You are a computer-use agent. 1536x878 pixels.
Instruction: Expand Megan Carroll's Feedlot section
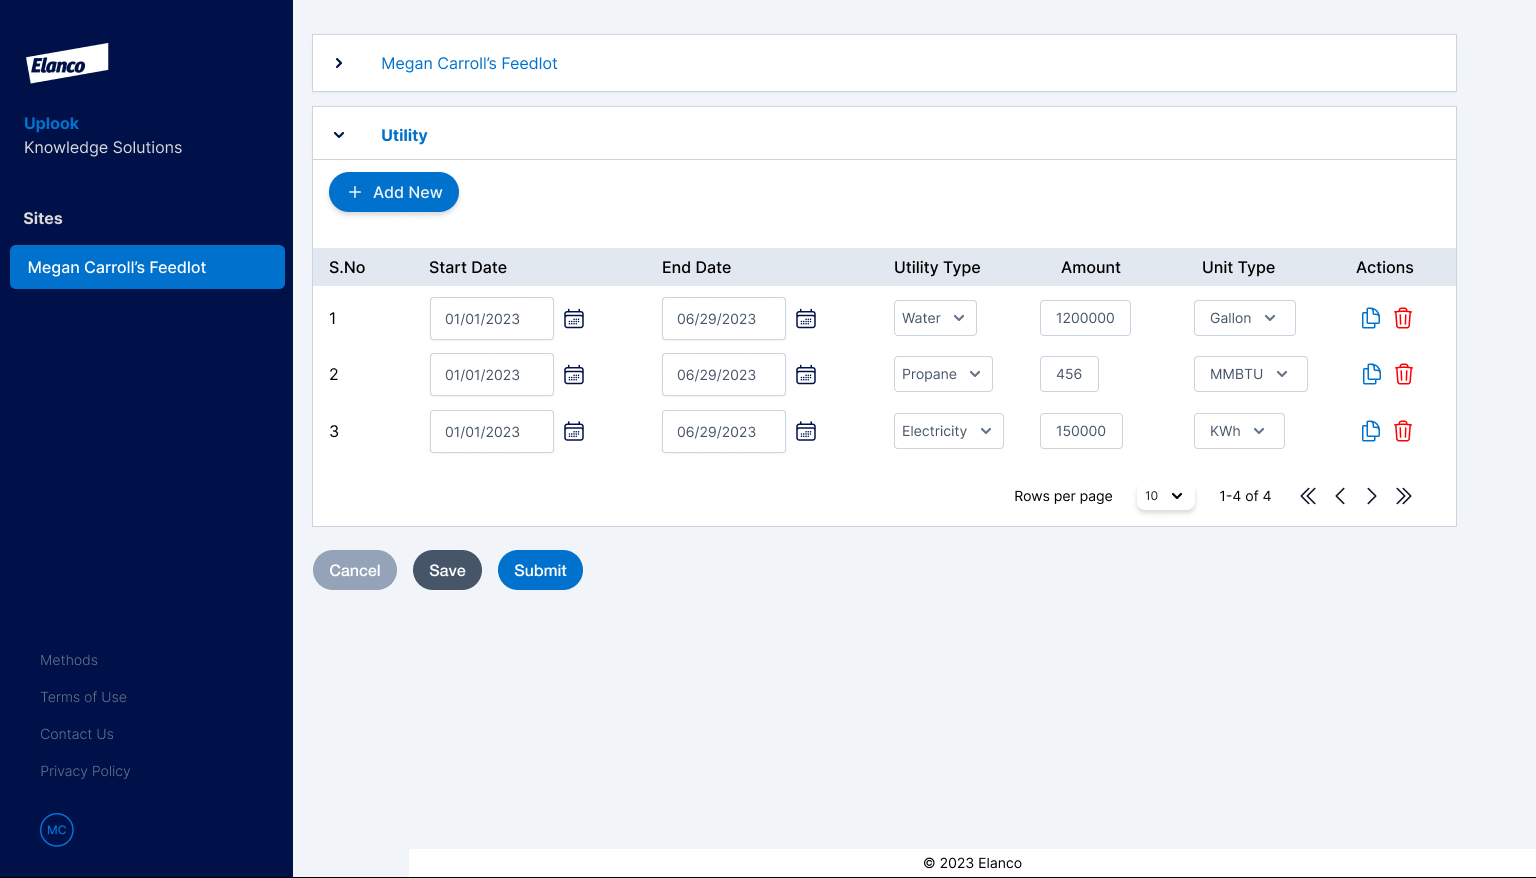pyautogui.click(x=339, y=63)
